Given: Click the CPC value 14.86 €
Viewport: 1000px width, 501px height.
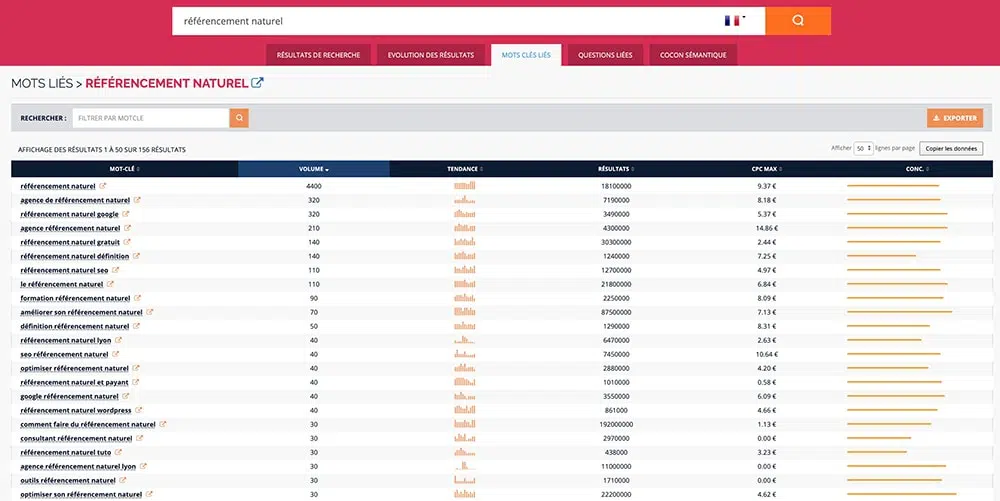Looking at the screenshot, I should [x=767, y=228].
